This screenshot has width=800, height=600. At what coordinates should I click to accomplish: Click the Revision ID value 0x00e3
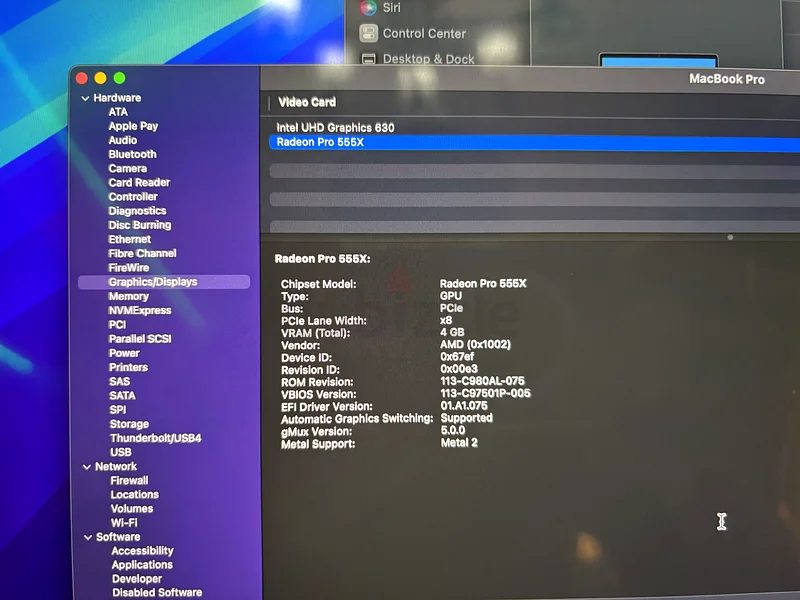coord(459,369)
